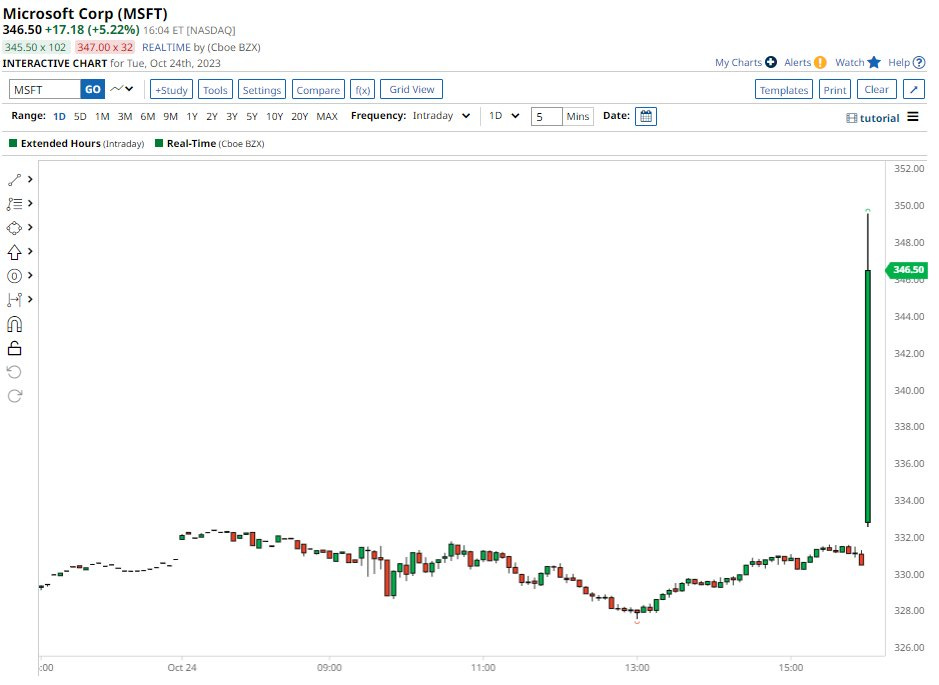Select the Fibonacci retracement tool

[x=15, y=203]
